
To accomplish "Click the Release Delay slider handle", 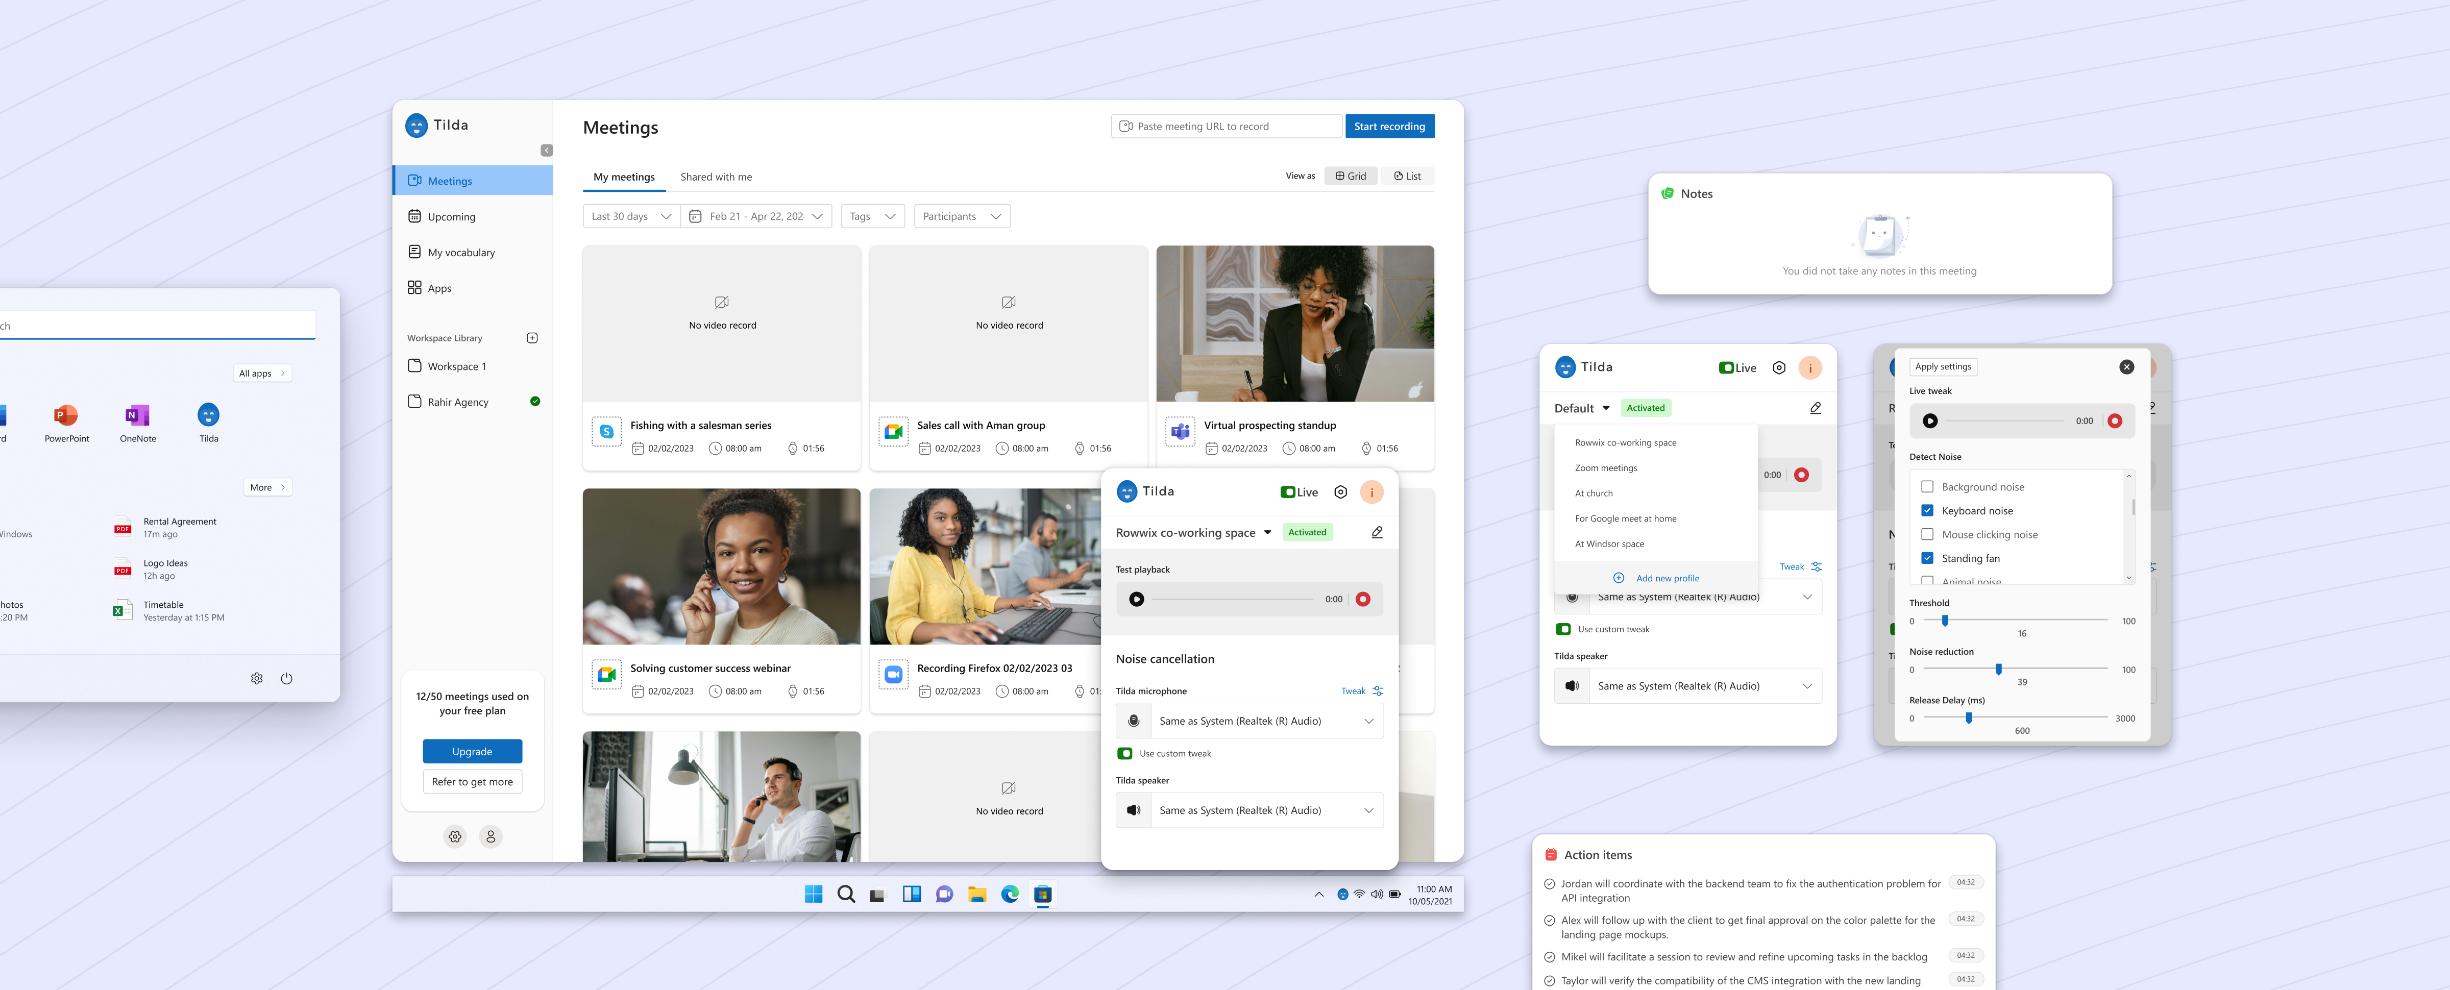I will click(x=1969, y=718).
